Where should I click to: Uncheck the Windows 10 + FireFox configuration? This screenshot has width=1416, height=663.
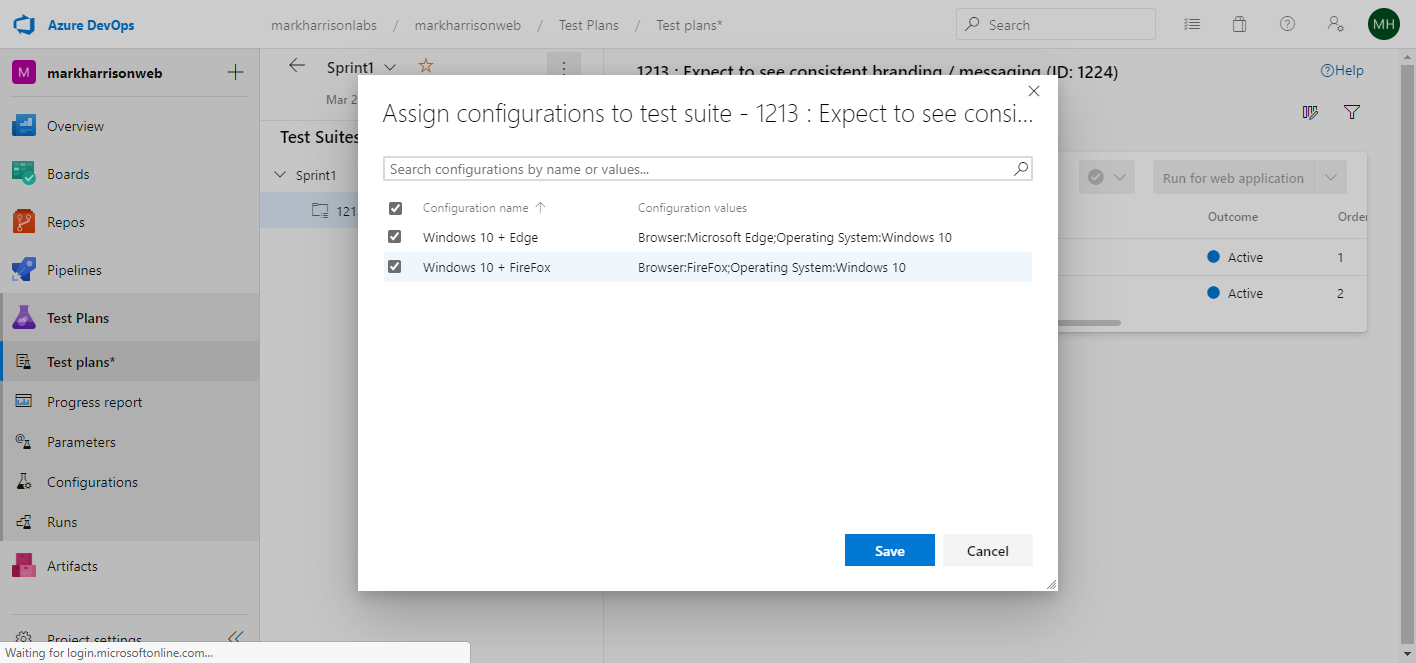pos(395,267)
